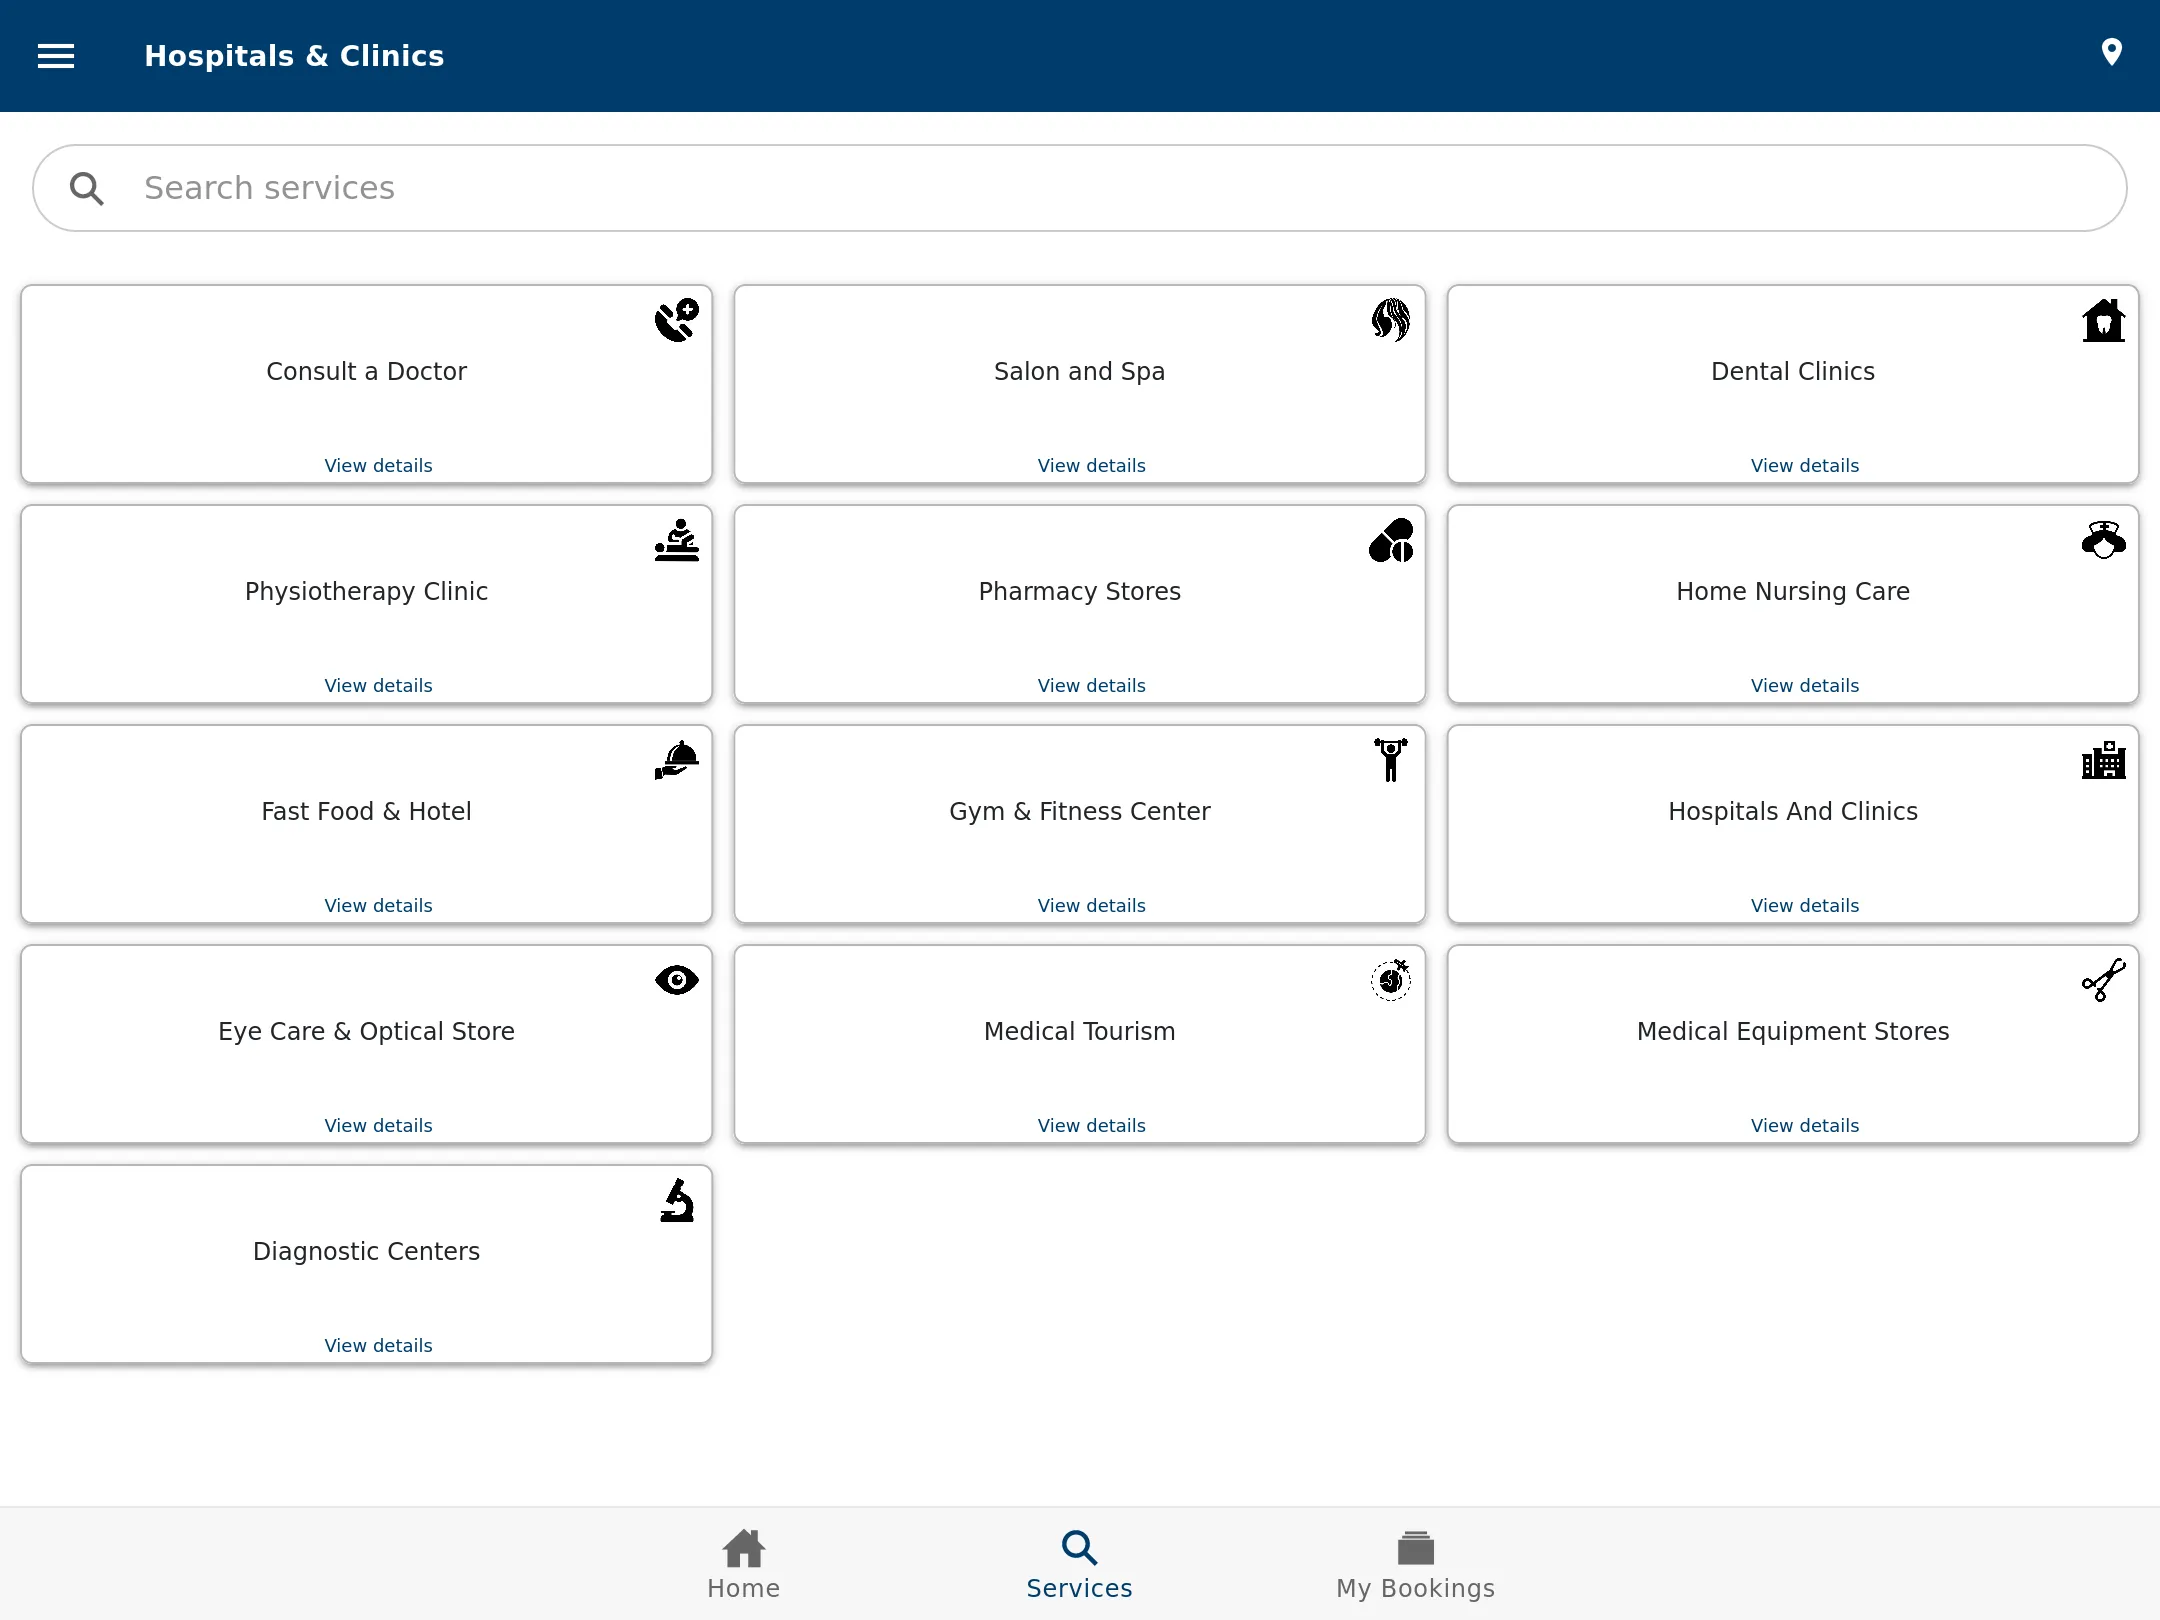The height and width of the screenshot is (1620, 2160).
Task: Click the Pharmacy Stores pills icon
Action: click(1390, 540)
